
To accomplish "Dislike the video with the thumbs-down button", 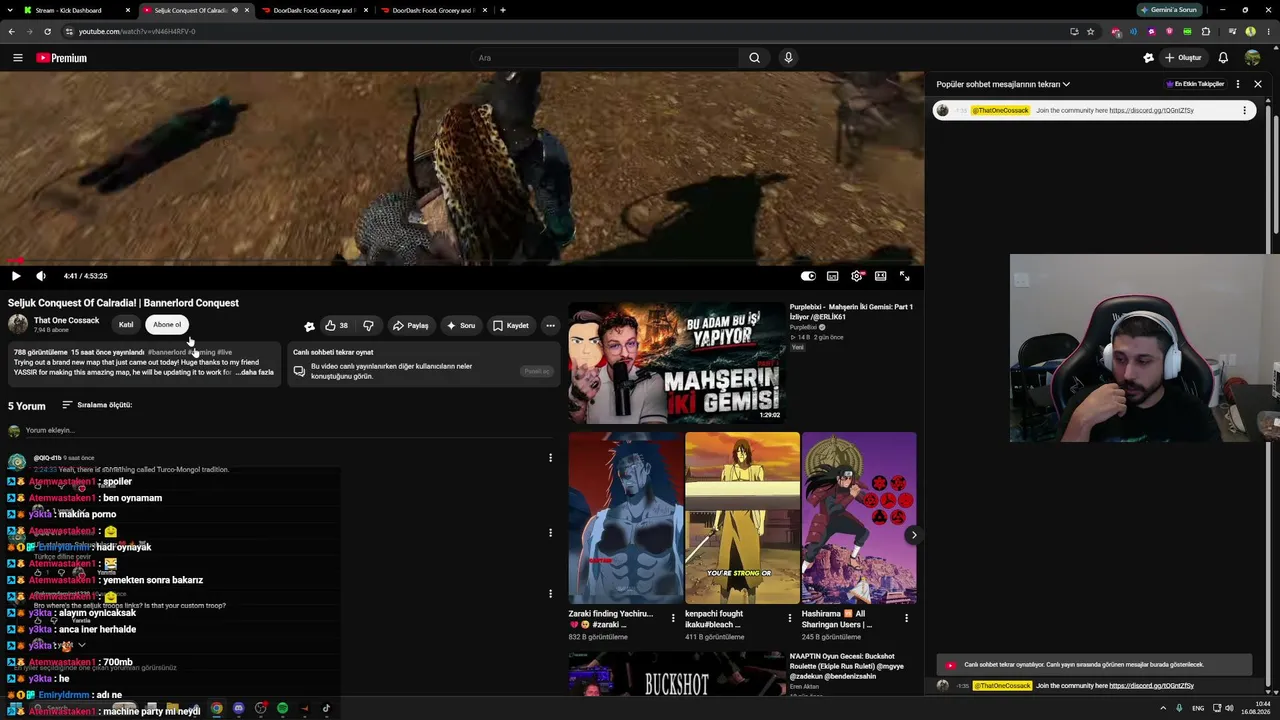I will click(368, 325).
